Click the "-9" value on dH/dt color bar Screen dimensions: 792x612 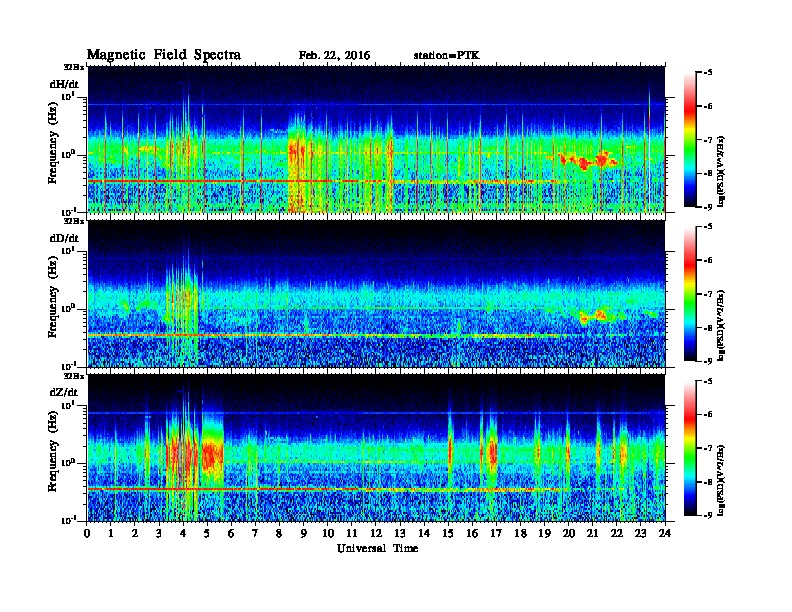(708, 207)
